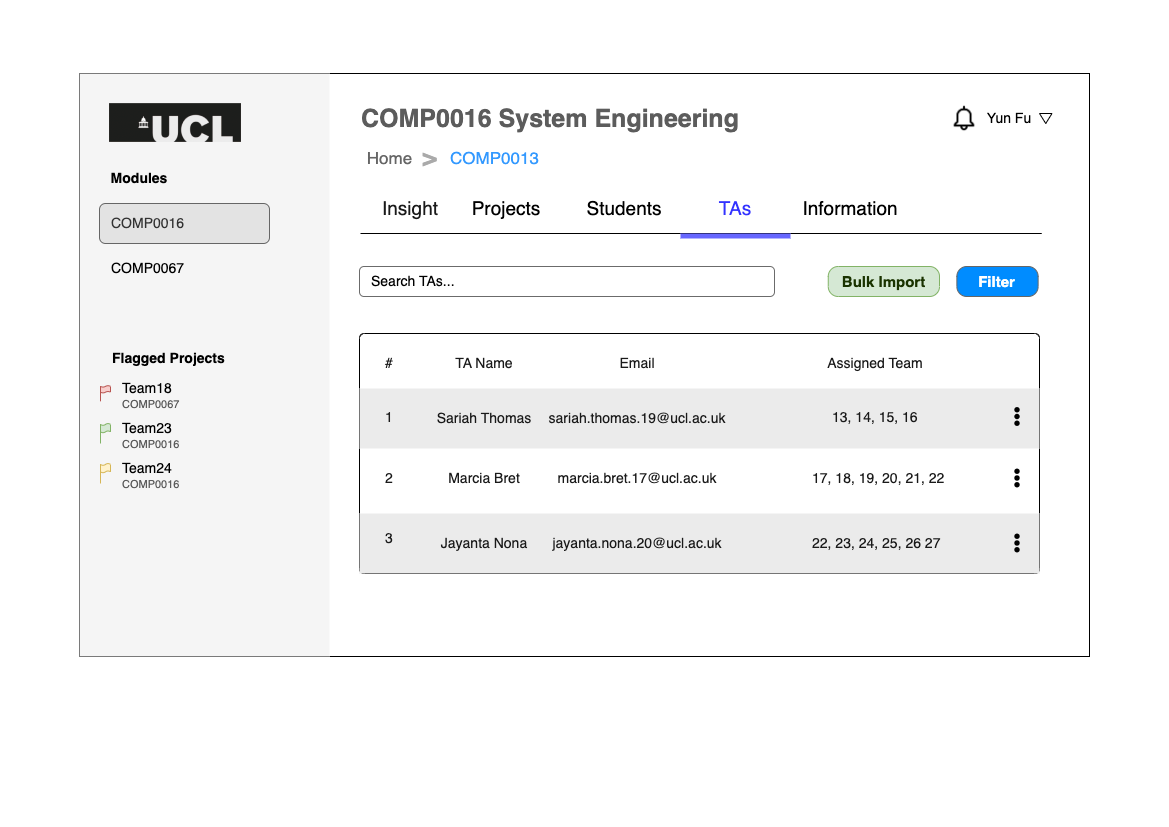The image size is (1169, 827).
Task: Select the Jayanta Nona name cell
Action: 484,544
